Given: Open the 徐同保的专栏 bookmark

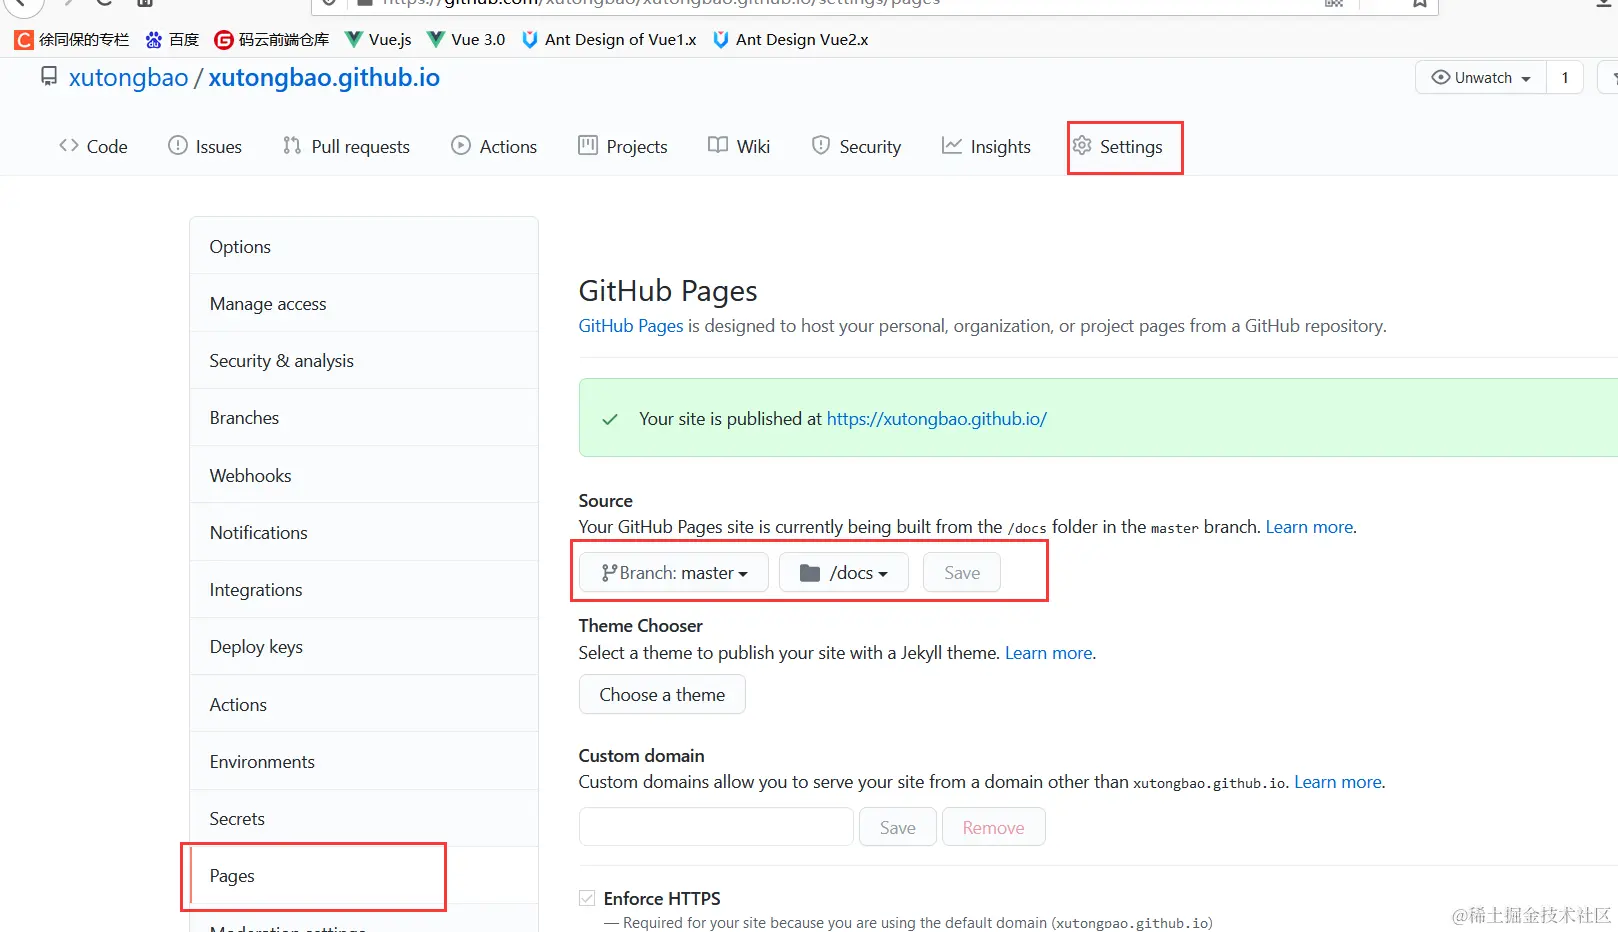Looking at the screenshot, I should click(x=72, y=39).
